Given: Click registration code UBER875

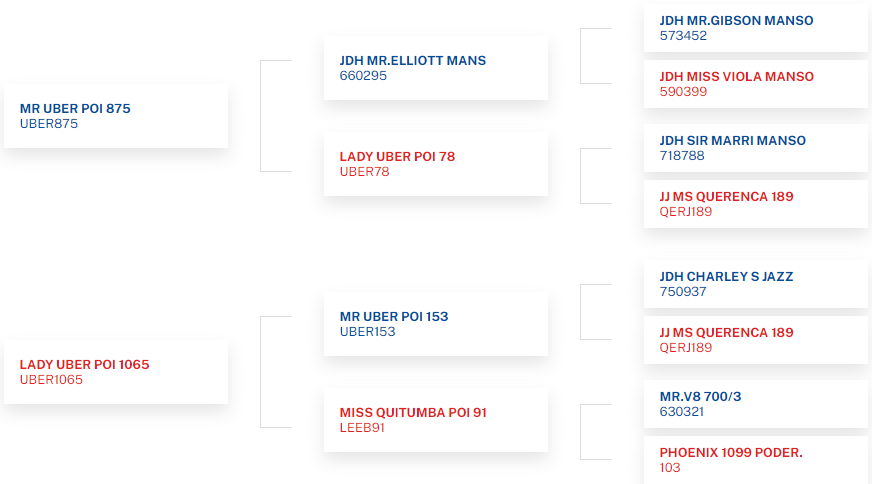Looking at the screenshot, I should point(49,124).
